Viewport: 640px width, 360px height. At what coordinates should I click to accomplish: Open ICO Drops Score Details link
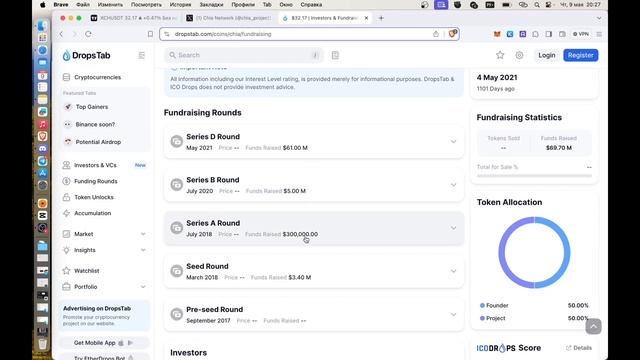coord(579,348)
